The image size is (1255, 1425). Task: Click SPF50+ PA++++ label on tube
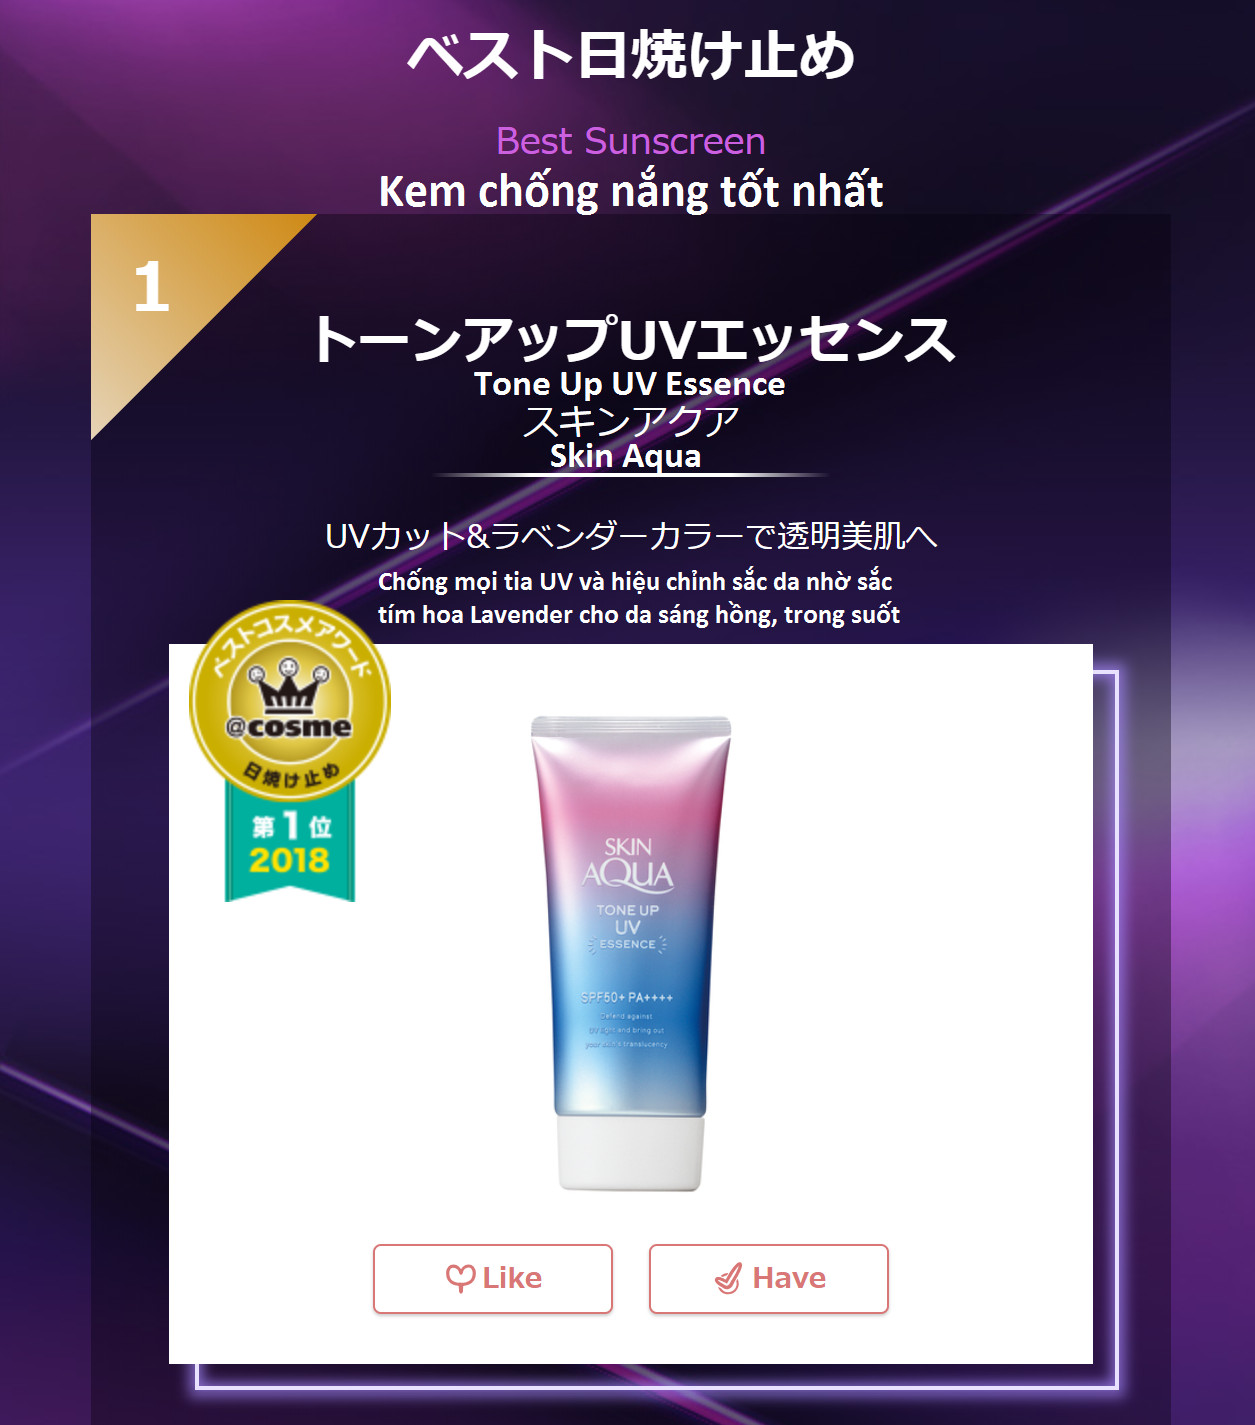[x=627, y=997]
